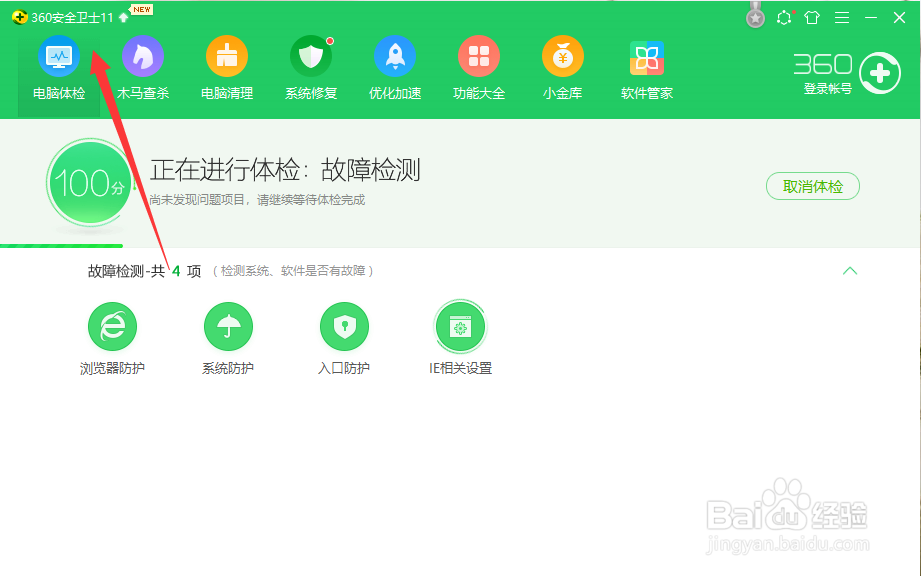The width and height of the screenshot is (921, 576).
Task: Click the 360 登录帐号 plus icon
Action: pos(879,73)
